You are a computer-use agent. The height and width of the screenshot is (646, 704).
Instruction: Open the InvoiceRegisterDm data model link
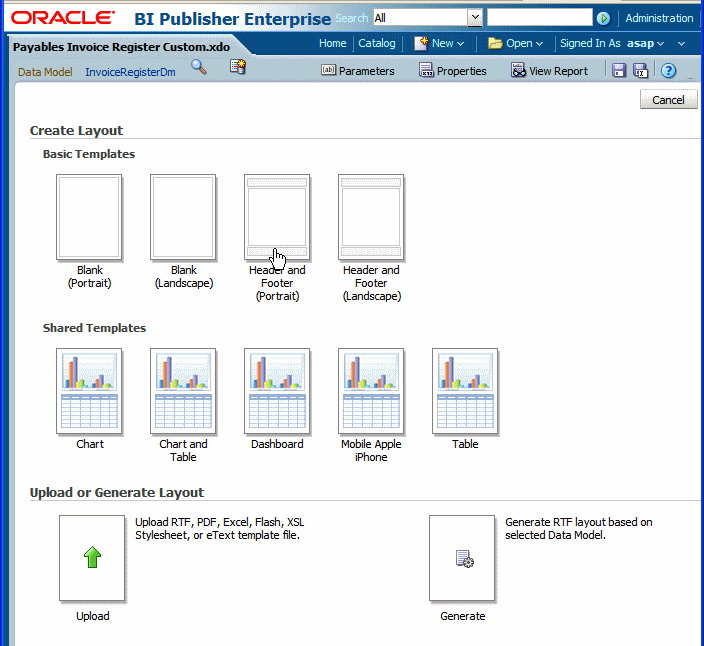pyautogui.click(x=130, y=72)
